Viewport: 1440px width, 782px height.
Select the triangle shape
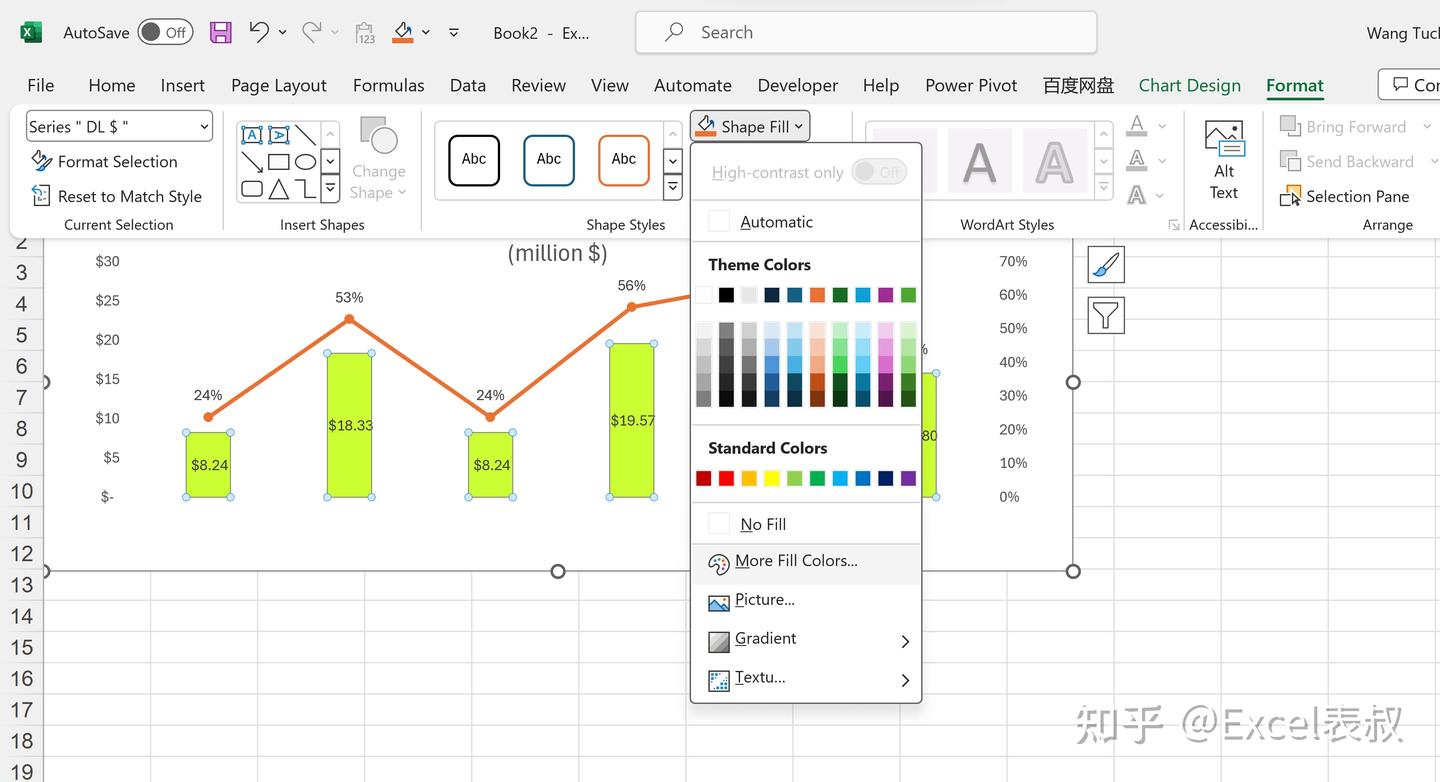tap(279, 188)
